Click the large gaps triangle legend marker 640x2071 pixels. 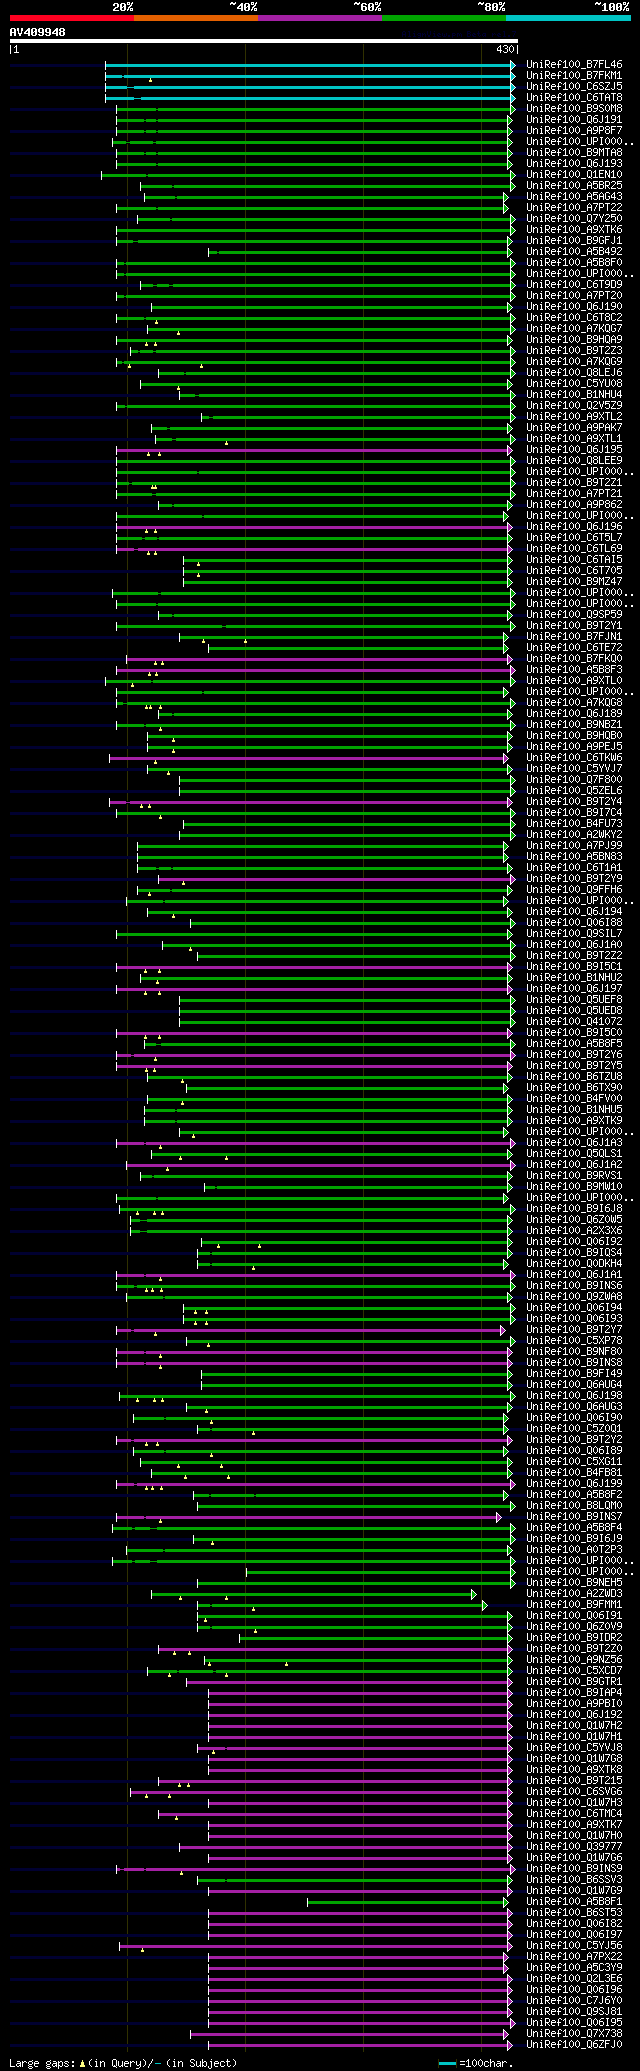pyautogui.click(x=83, y=2063)
